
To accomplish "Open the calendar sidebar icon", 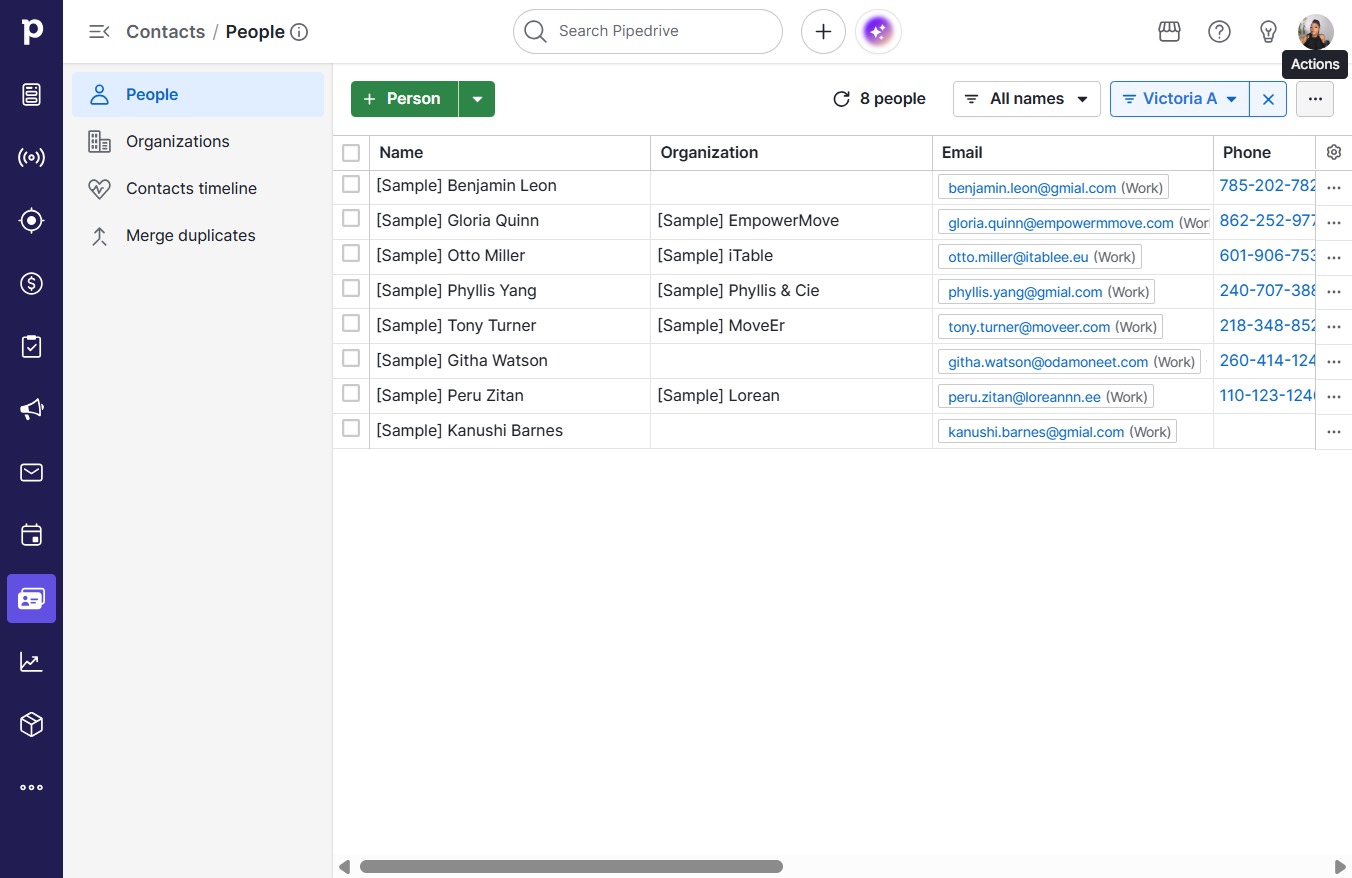I will (32, 536).
